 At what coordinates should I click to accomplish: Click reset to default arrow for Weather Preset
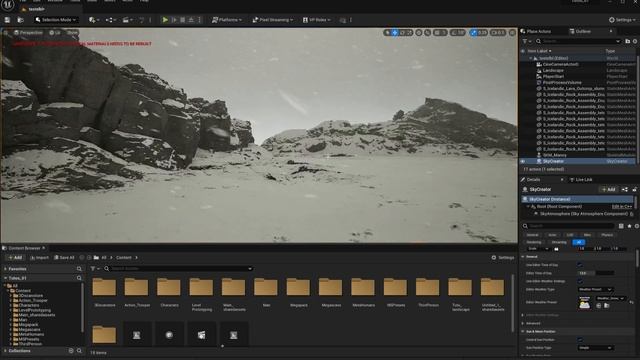[x=631, y=302]
